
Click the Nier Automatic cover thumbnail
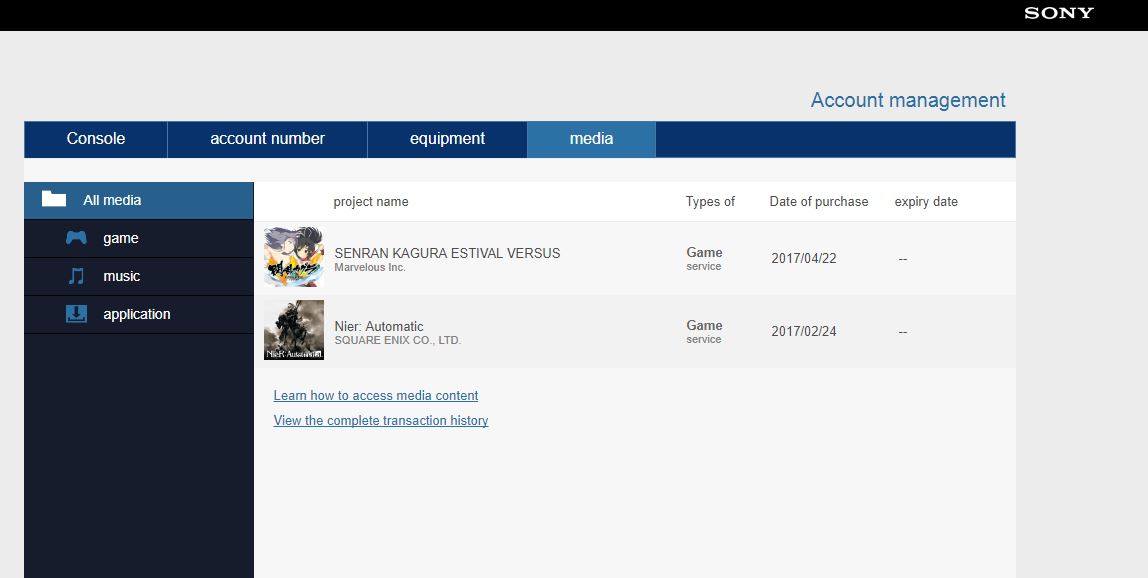[294, 330]
